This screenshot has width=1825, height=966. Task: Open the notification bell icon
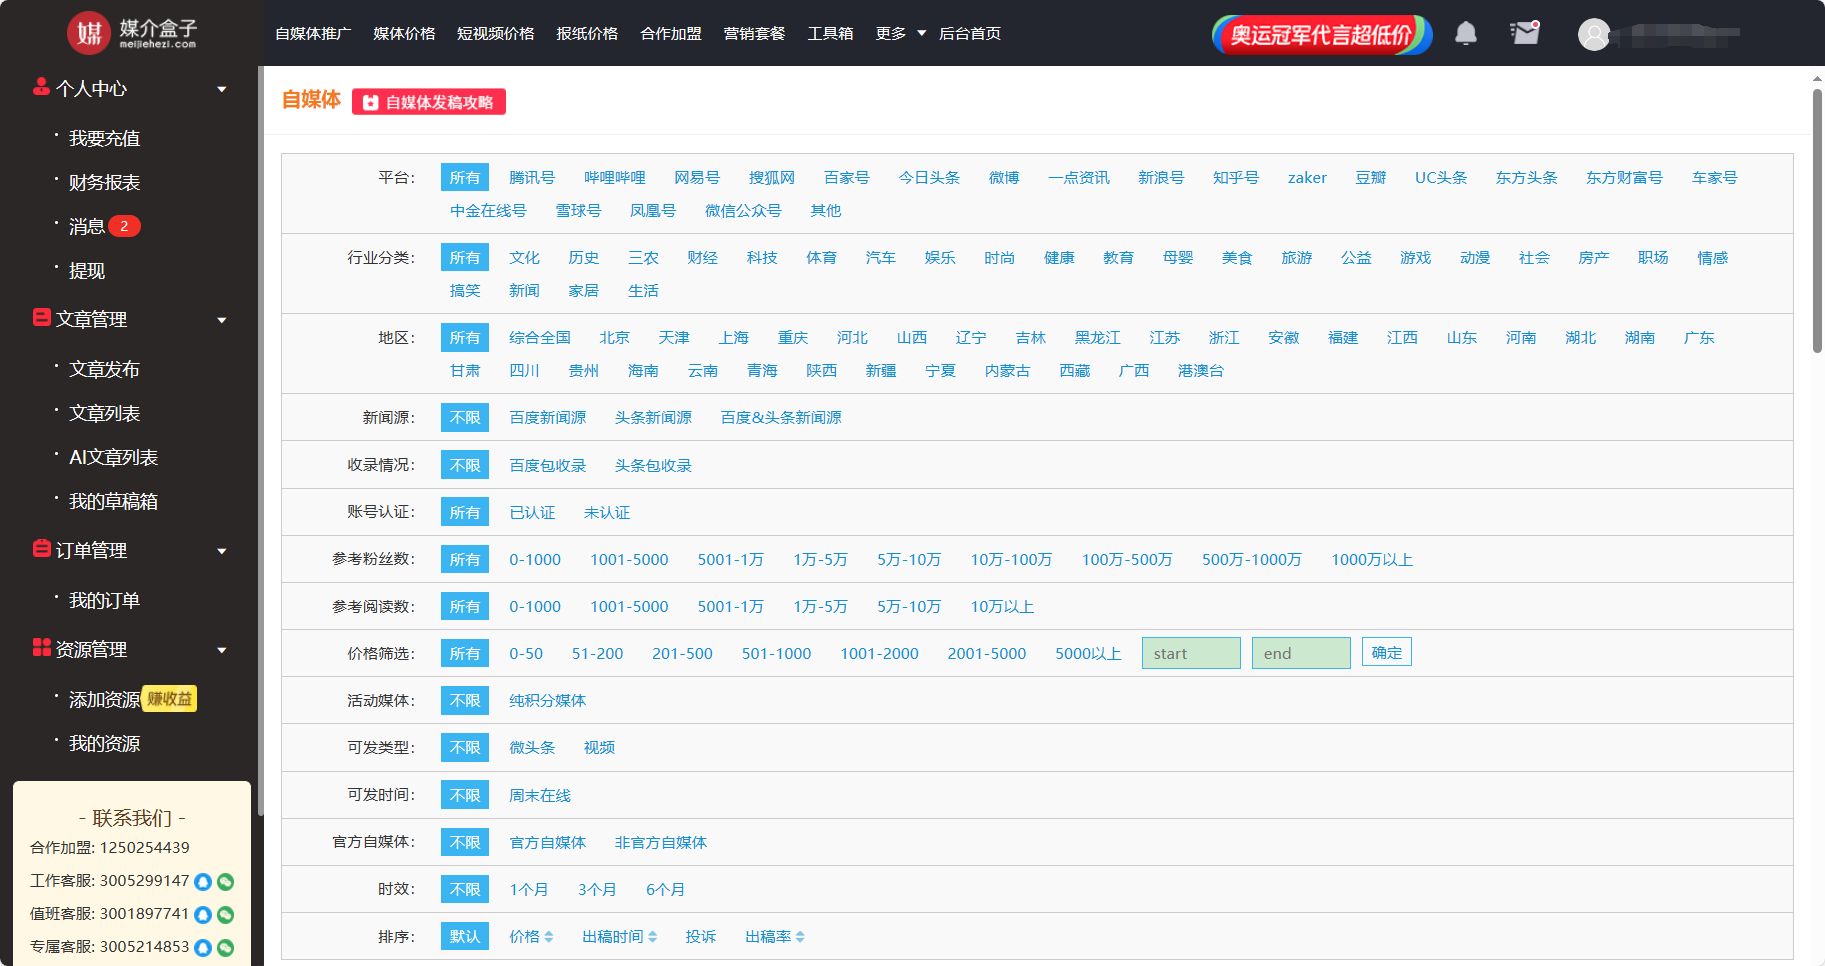pos(1465,33)
